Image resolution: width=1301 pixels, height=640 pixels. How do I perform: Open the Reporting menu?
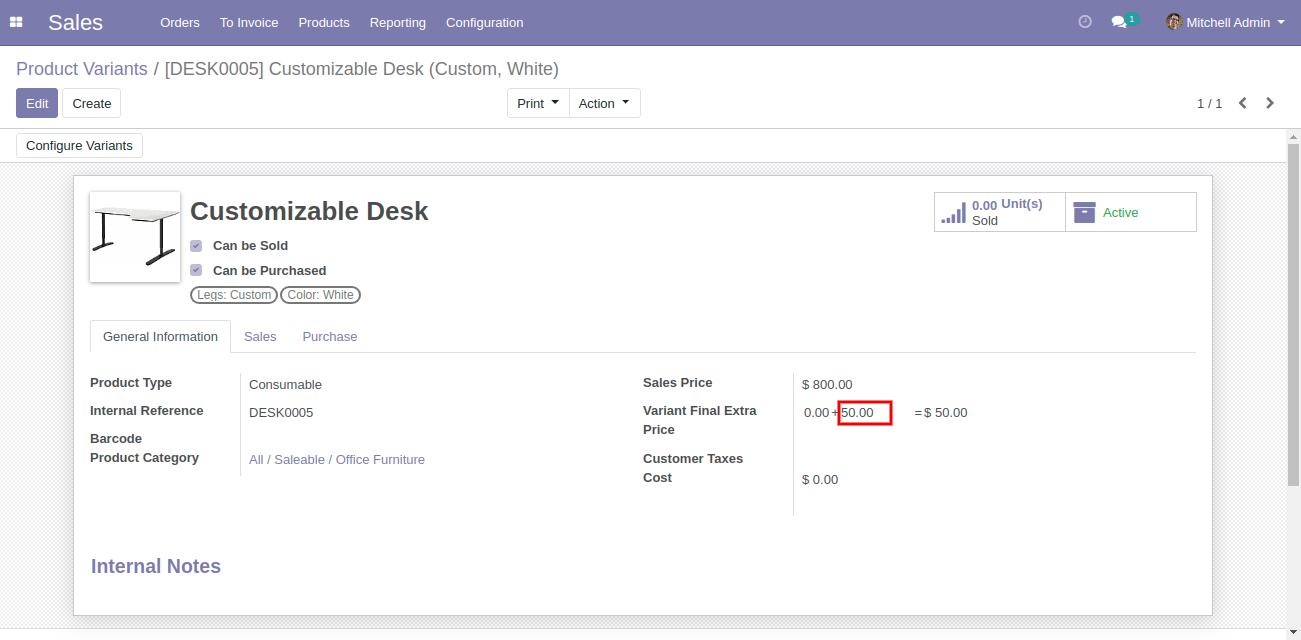click(x=397, y=22)
